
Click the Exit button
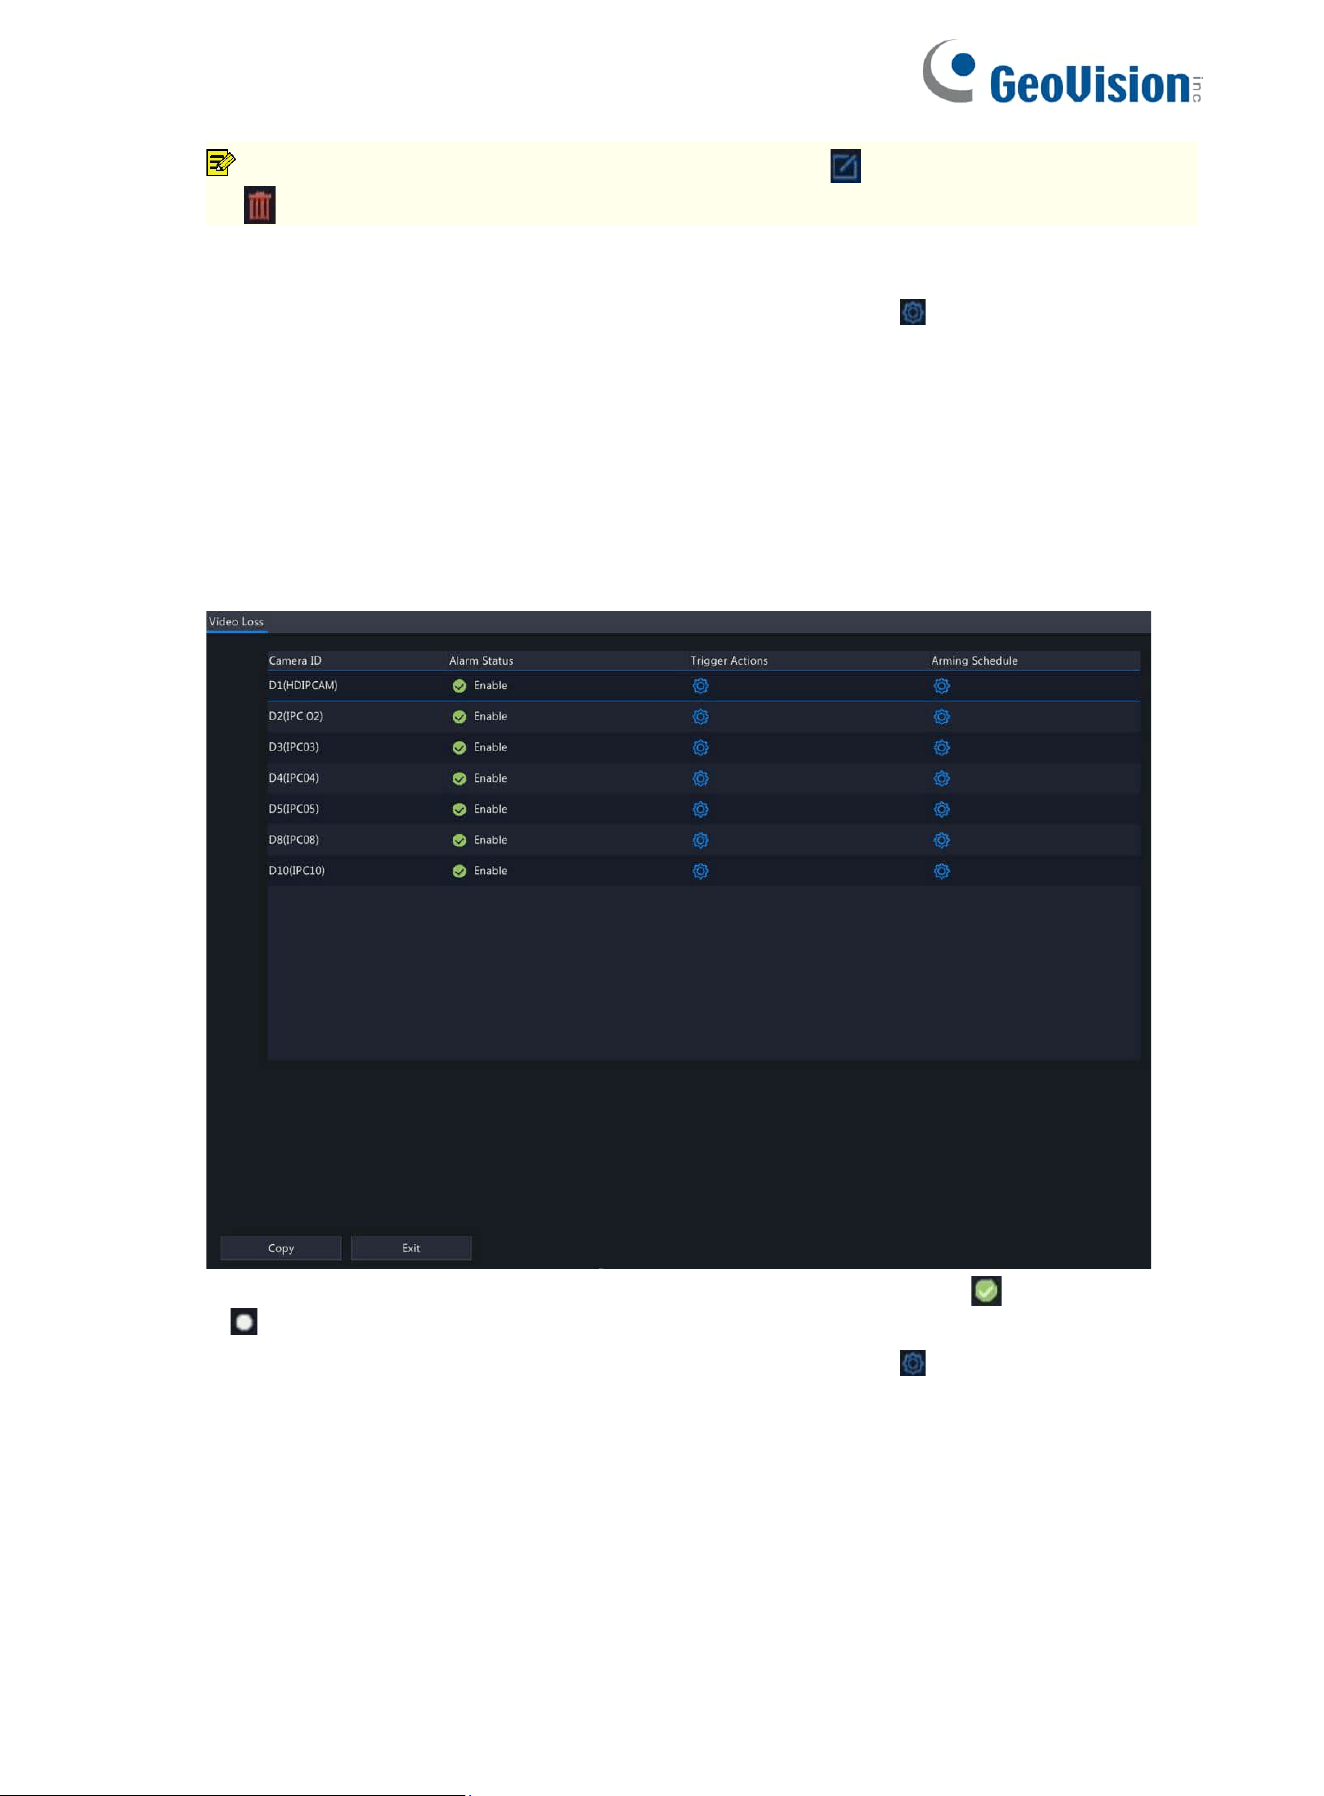click(x=411, y=1248)
